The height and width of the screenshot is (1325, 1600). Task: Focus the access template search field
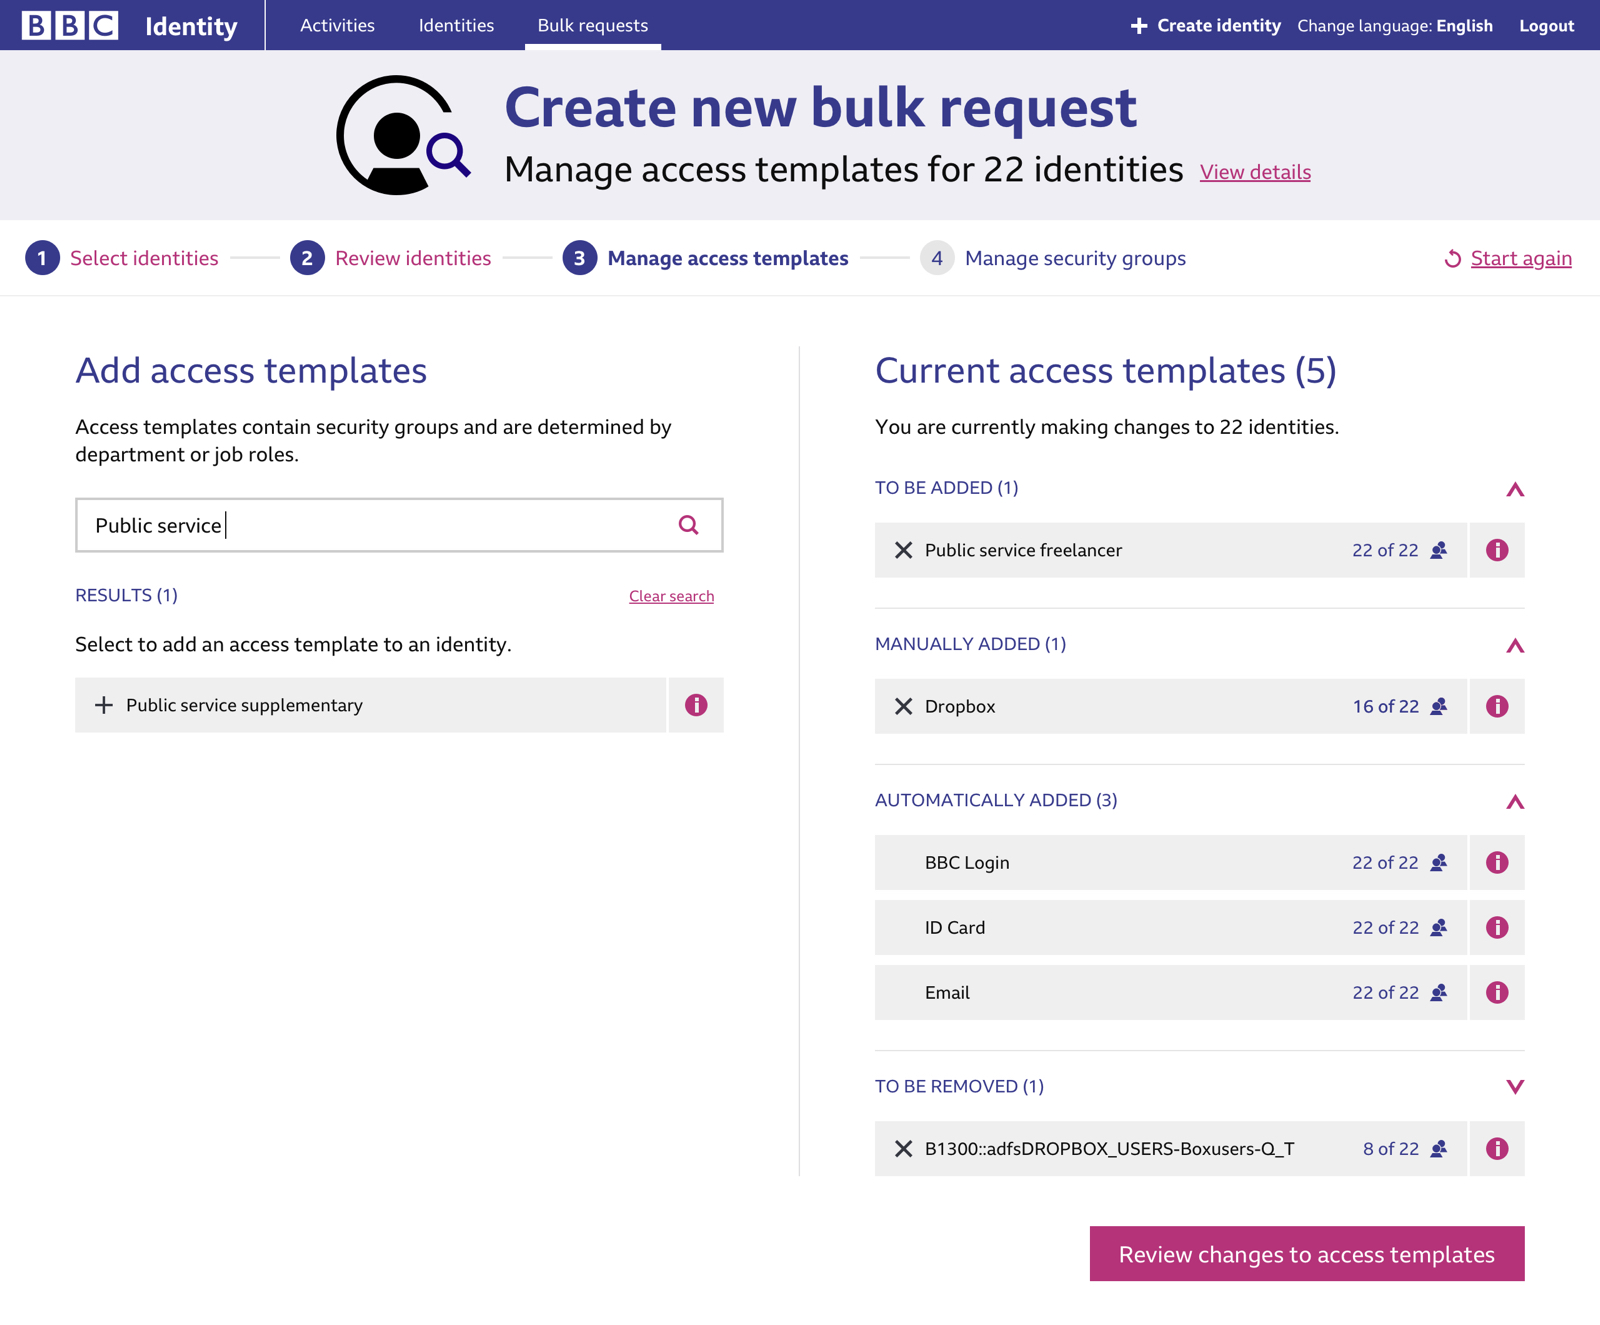click(380, 525)
